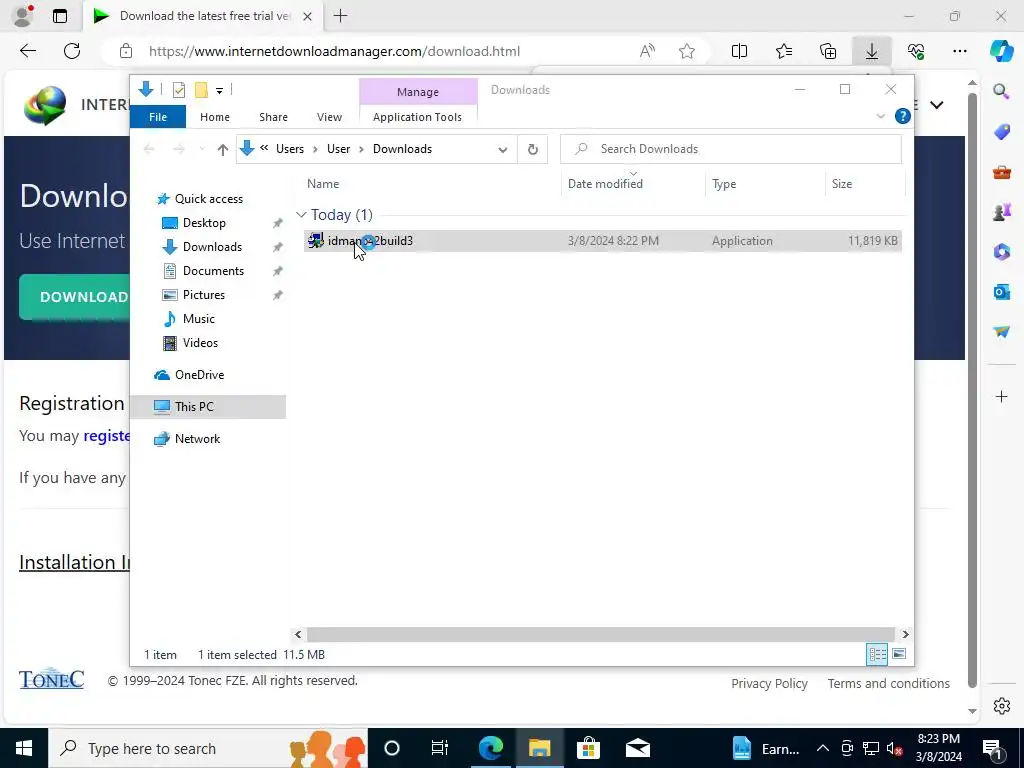
Task: Open the Edge Collections icon
Action: point(828,51)
